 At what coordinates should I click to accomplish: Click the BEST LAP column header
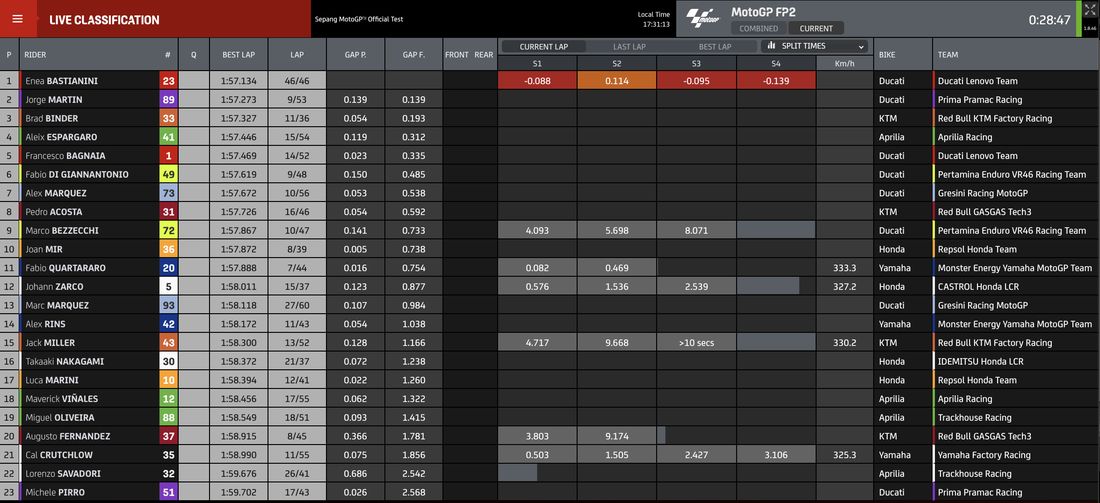click(239, 55)
